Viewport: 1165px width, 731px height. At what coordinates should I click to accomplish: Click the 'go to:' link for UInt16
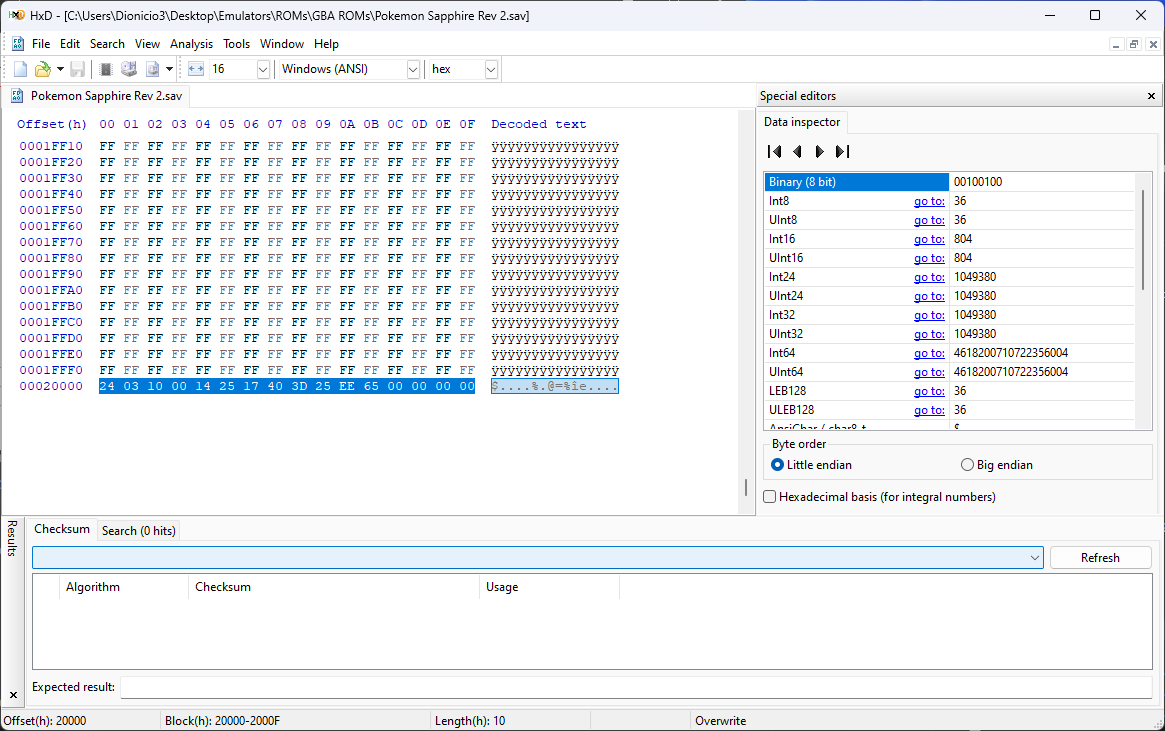pyautogui.click(x=929, y=259)
